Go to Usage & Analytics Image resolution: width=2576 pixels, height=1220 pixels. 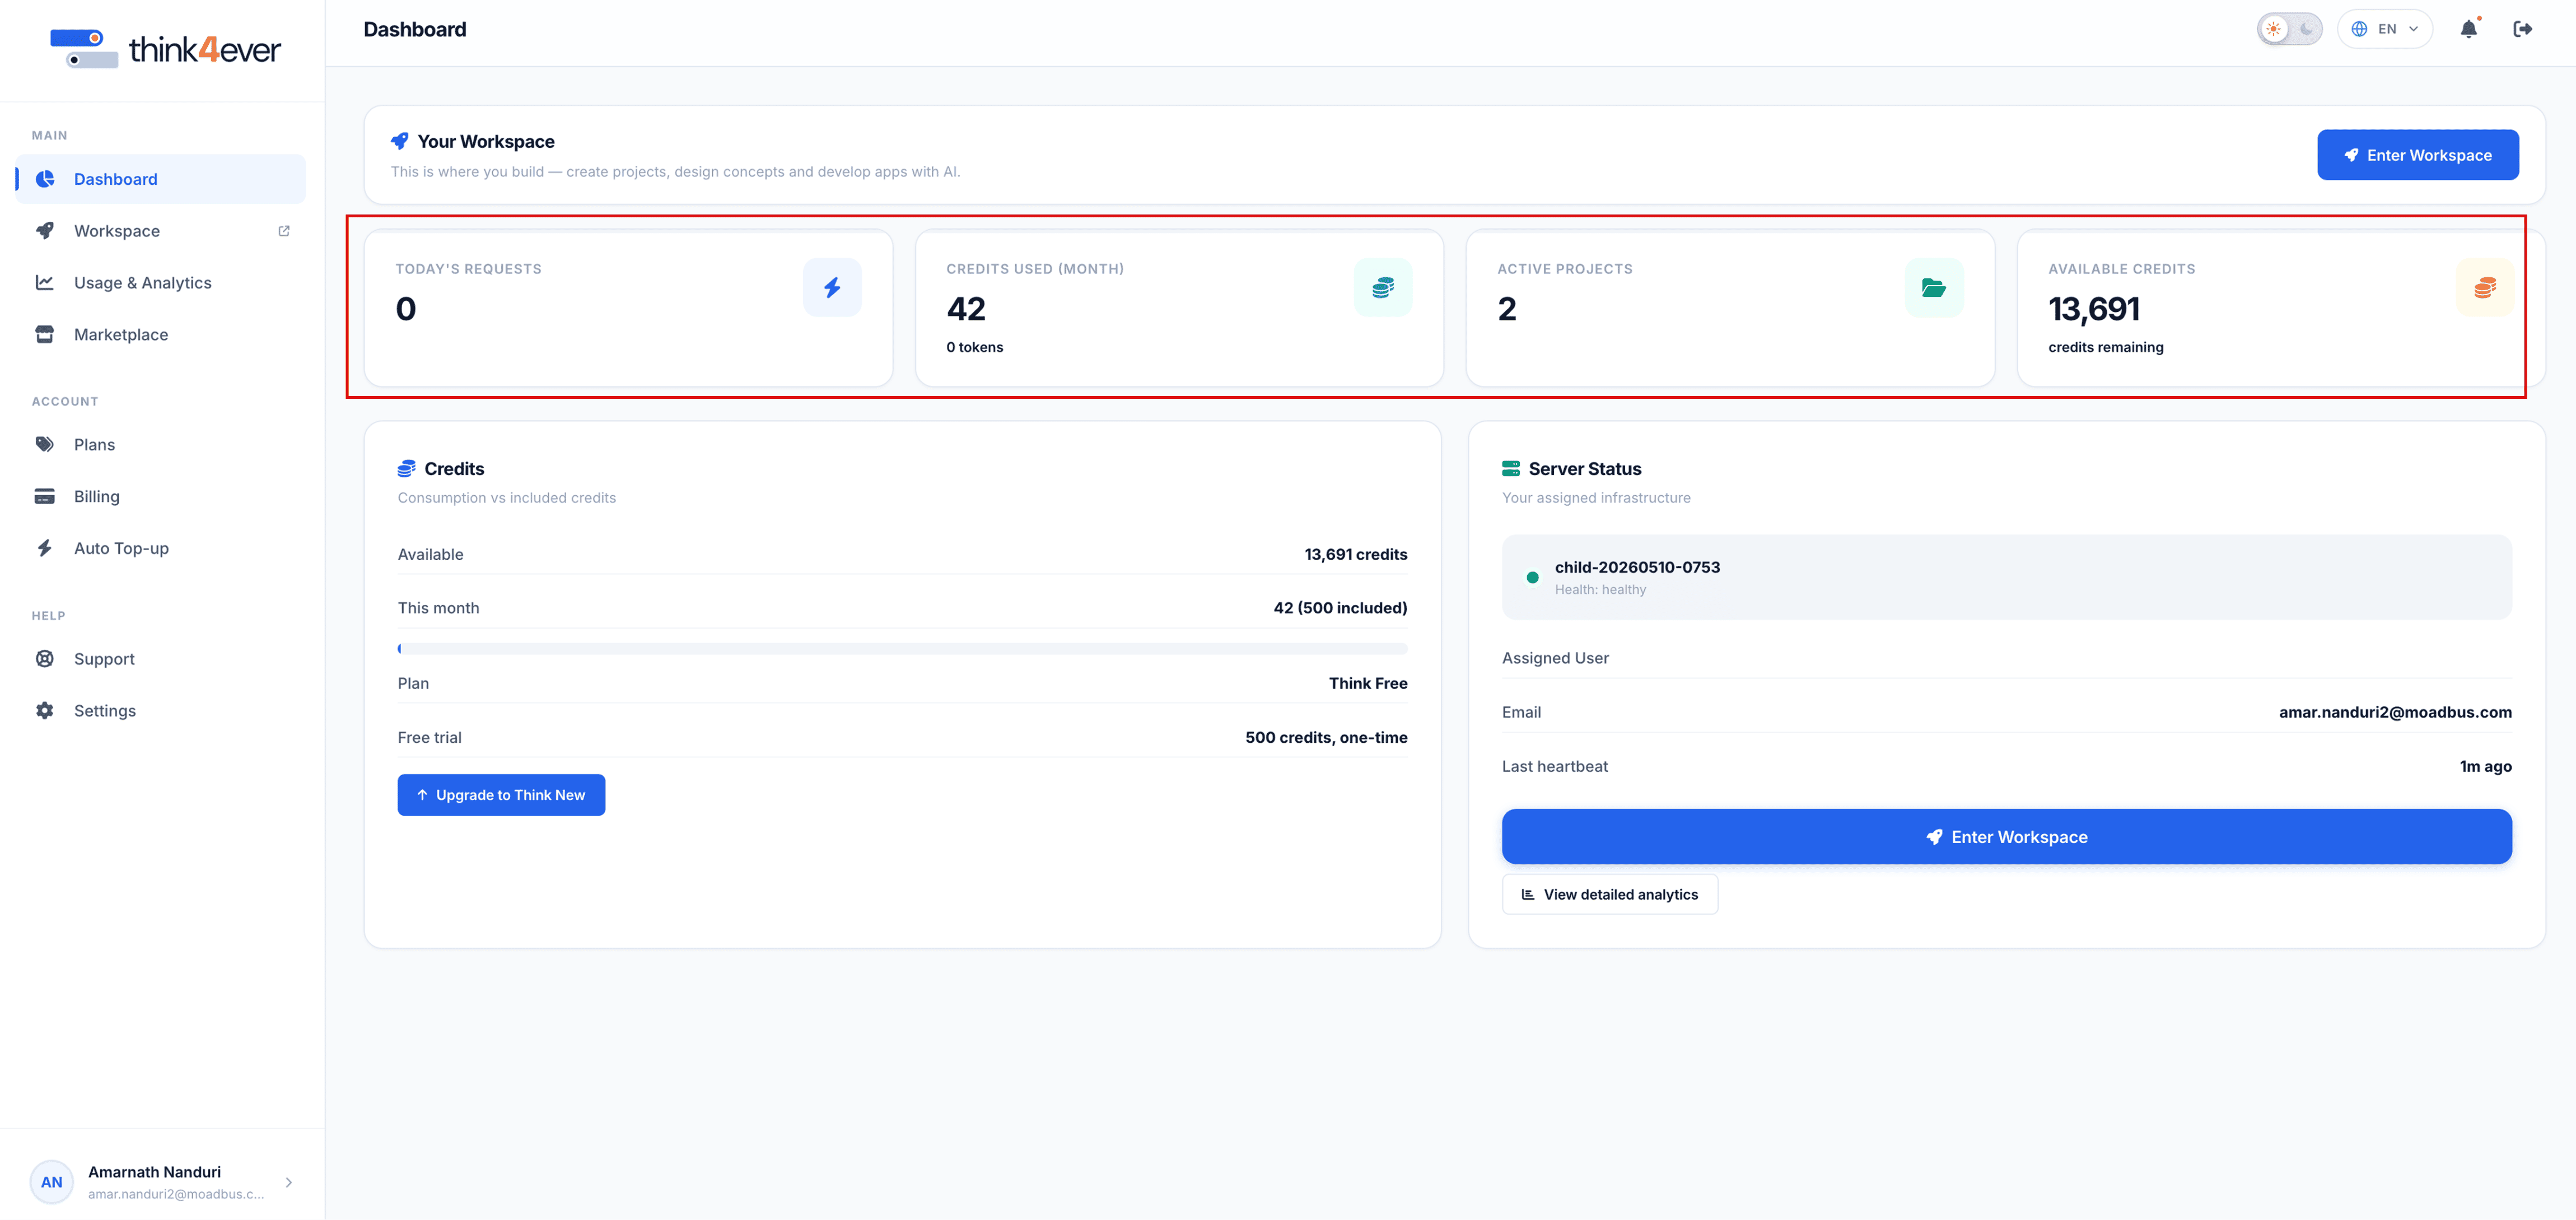161,283
